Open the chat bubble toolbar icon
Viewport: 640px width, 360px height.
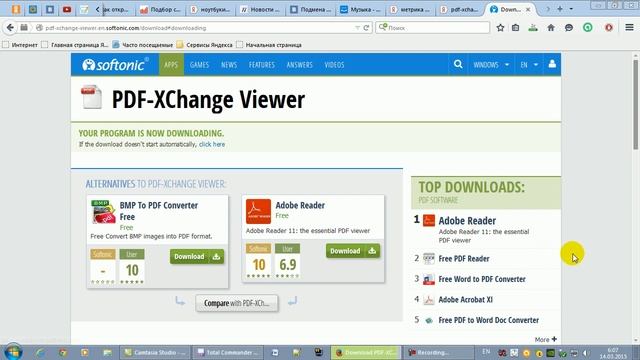[x=569, y=27]
